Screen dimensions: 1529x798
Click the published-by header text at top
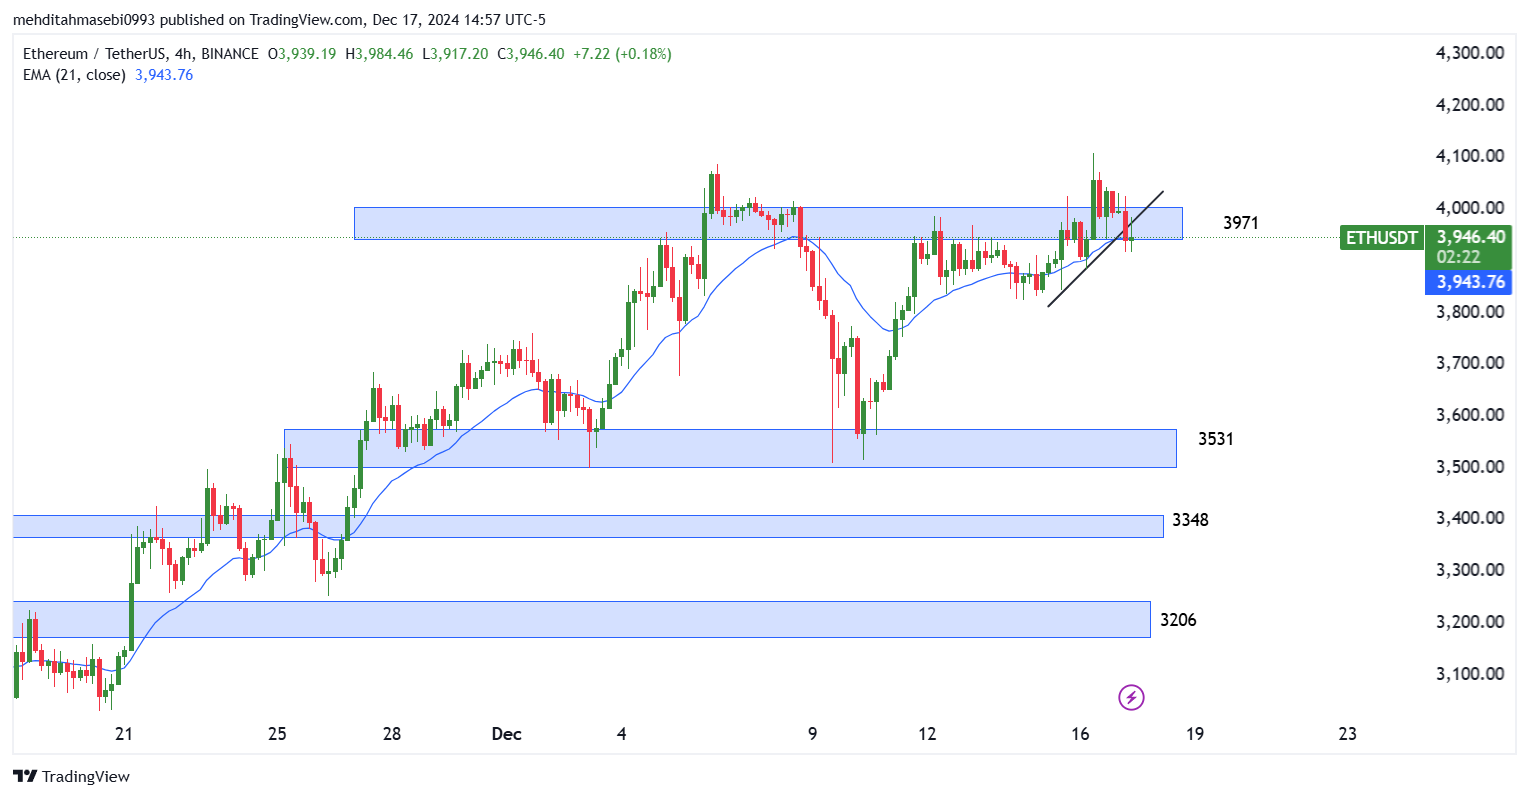pos(279,20)
